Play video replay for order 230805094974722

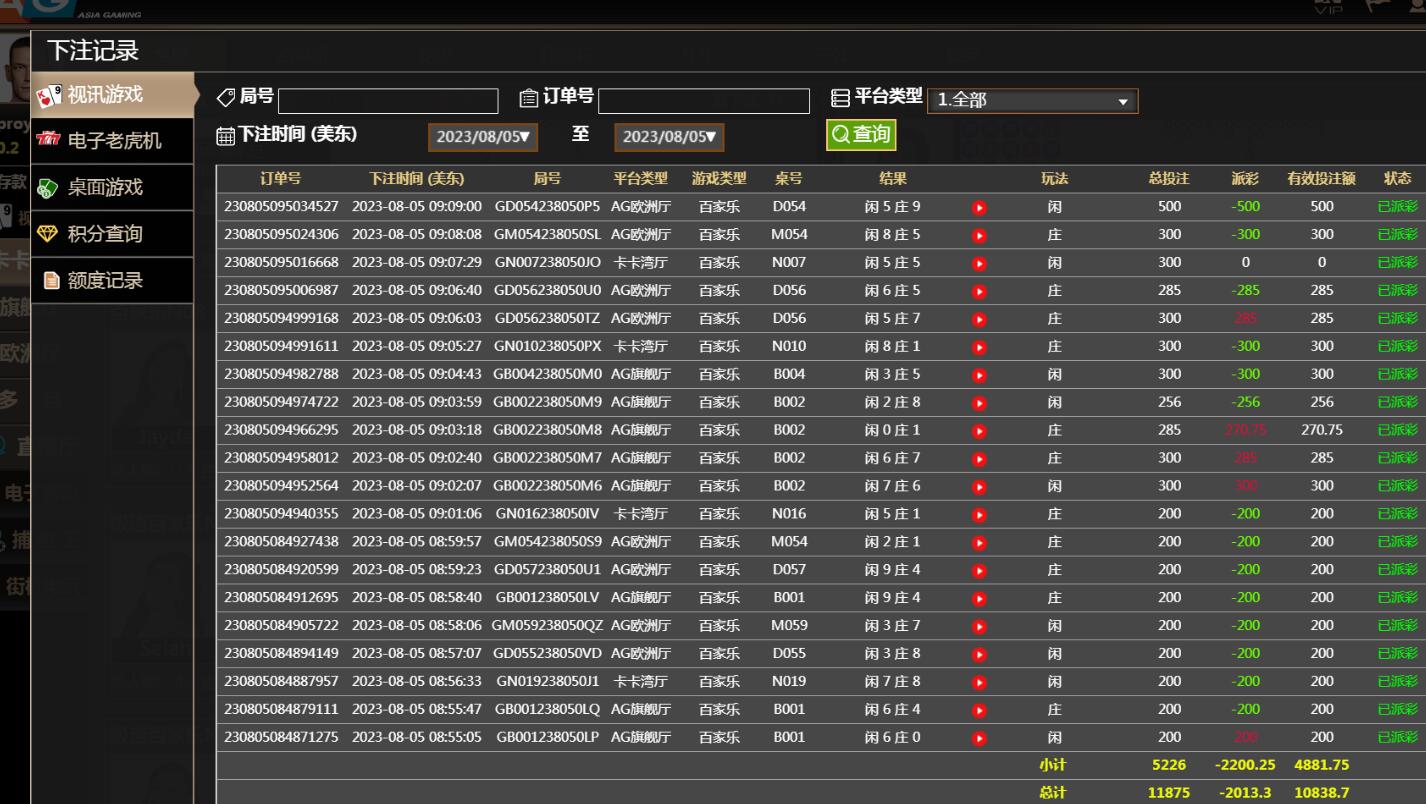click(980, 403)
